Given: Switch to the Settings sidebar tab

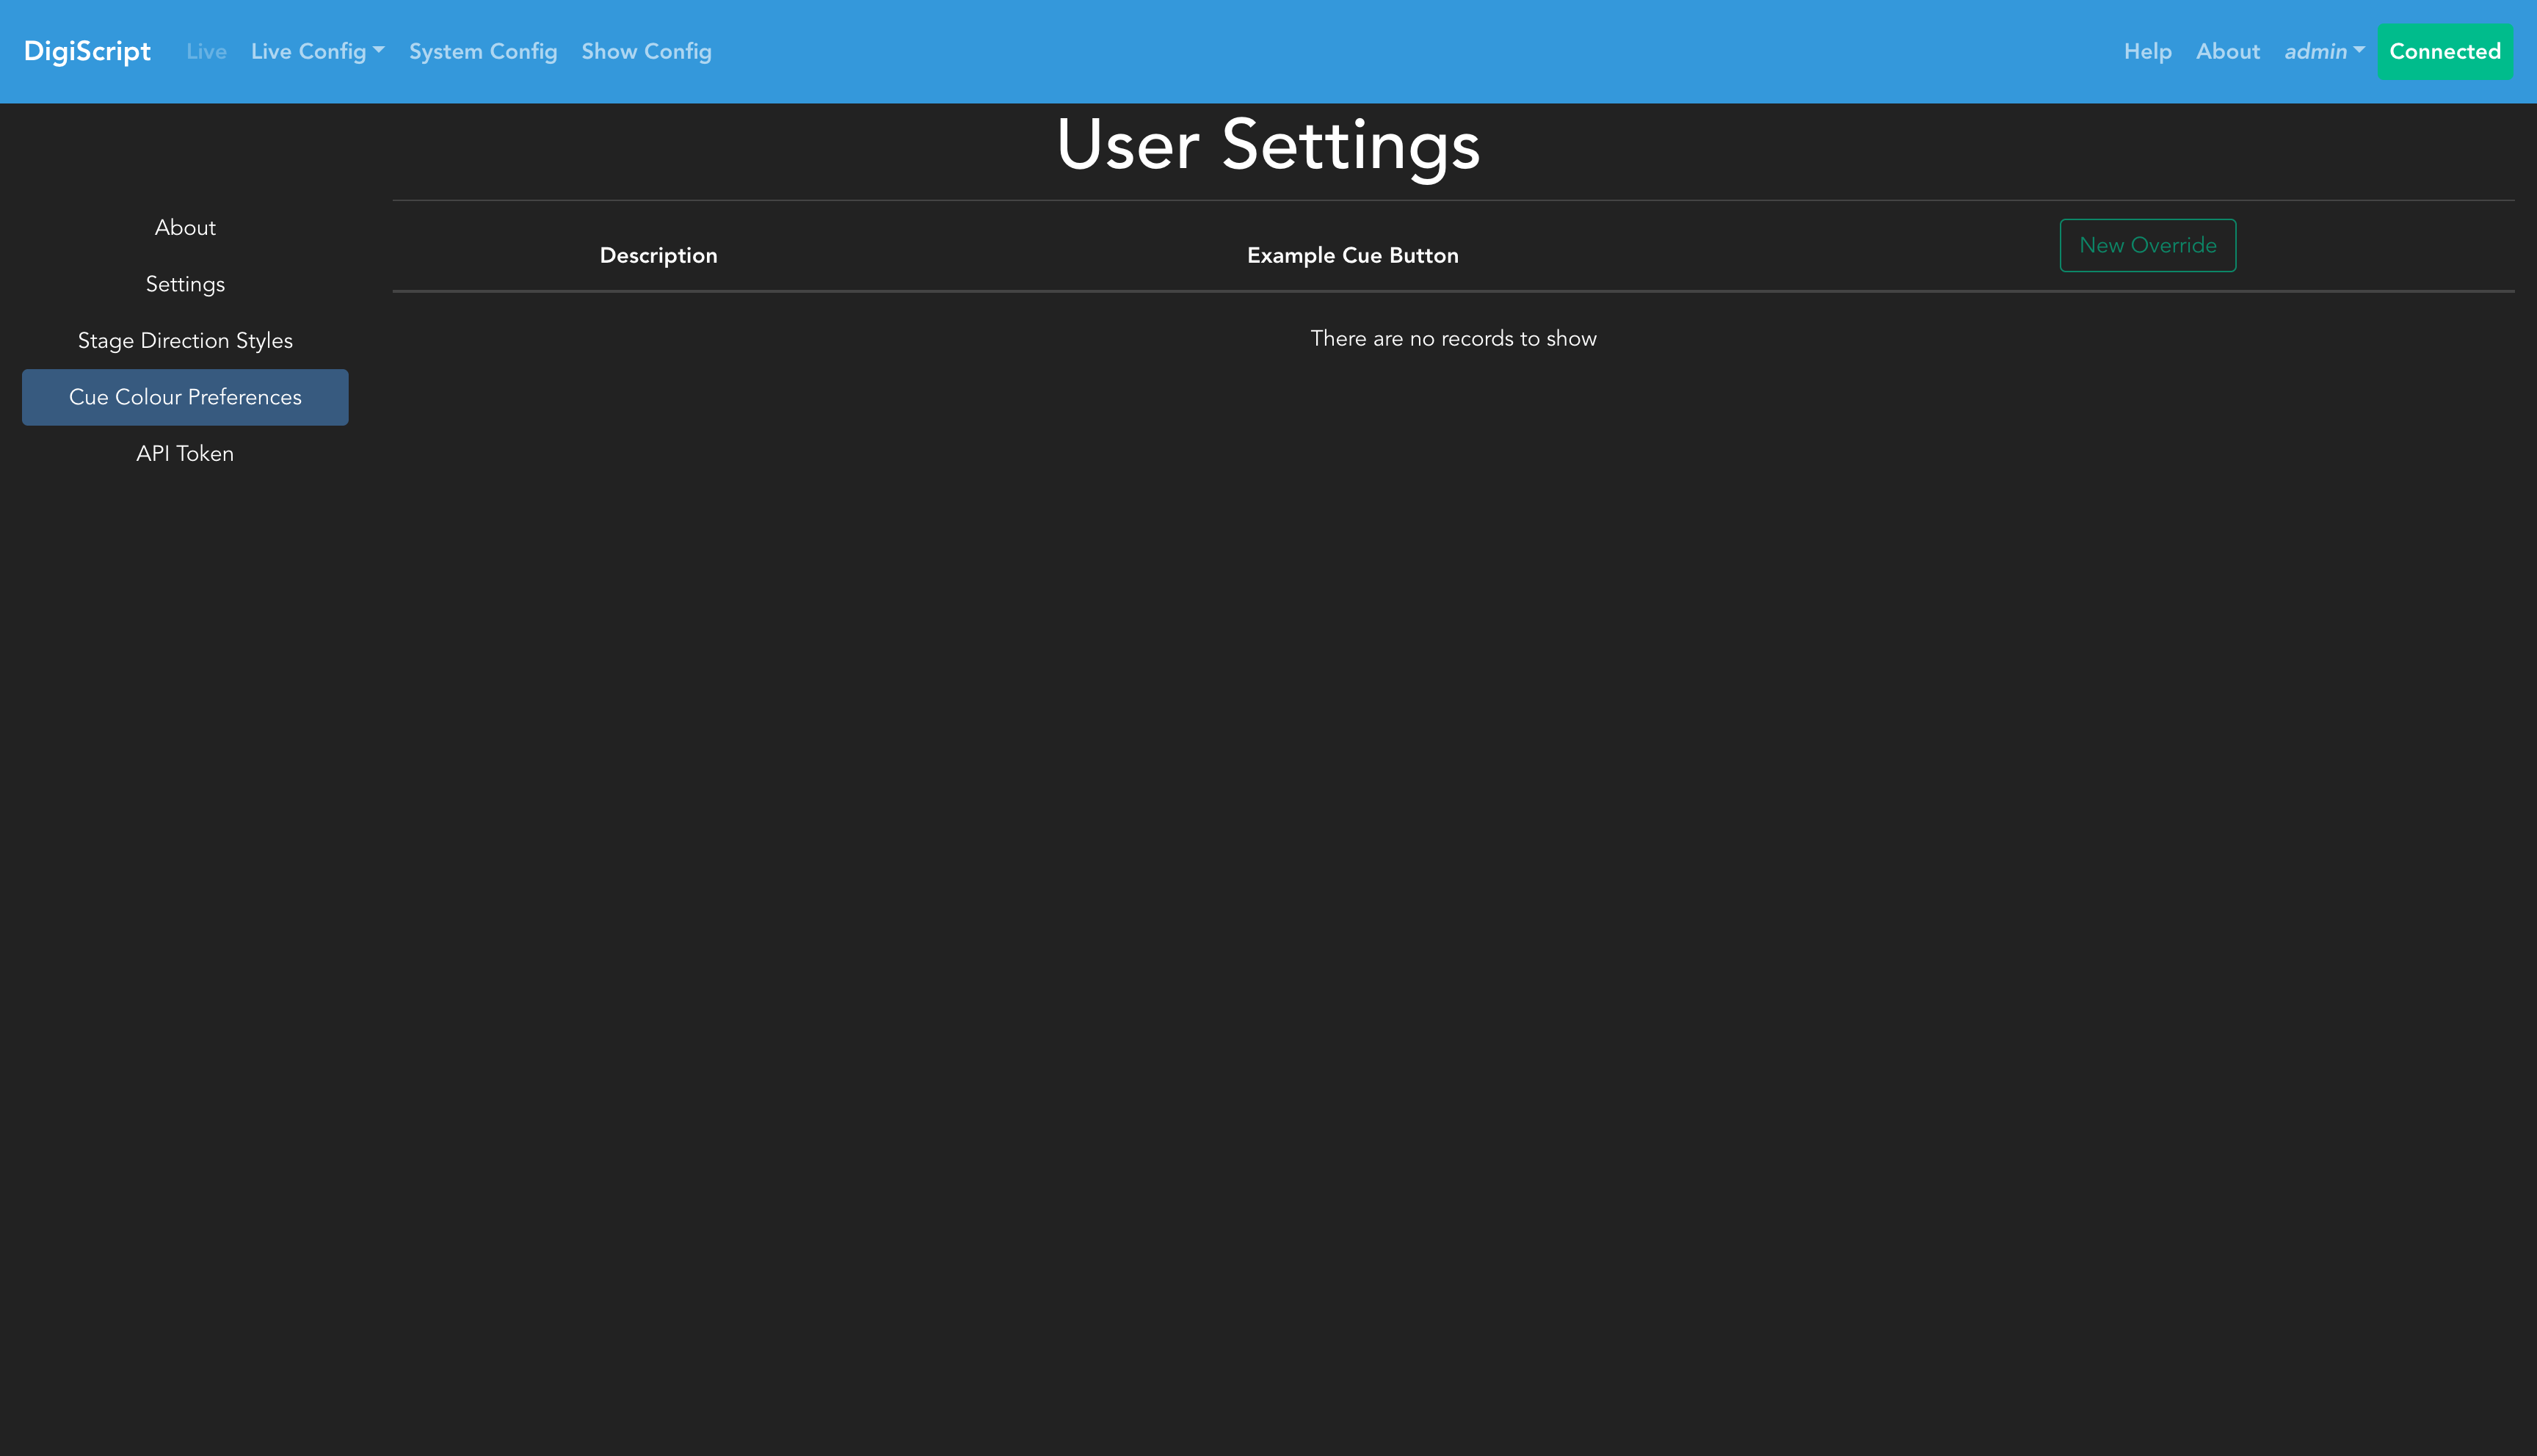Looking at the screenshot, I should point(185,284).
